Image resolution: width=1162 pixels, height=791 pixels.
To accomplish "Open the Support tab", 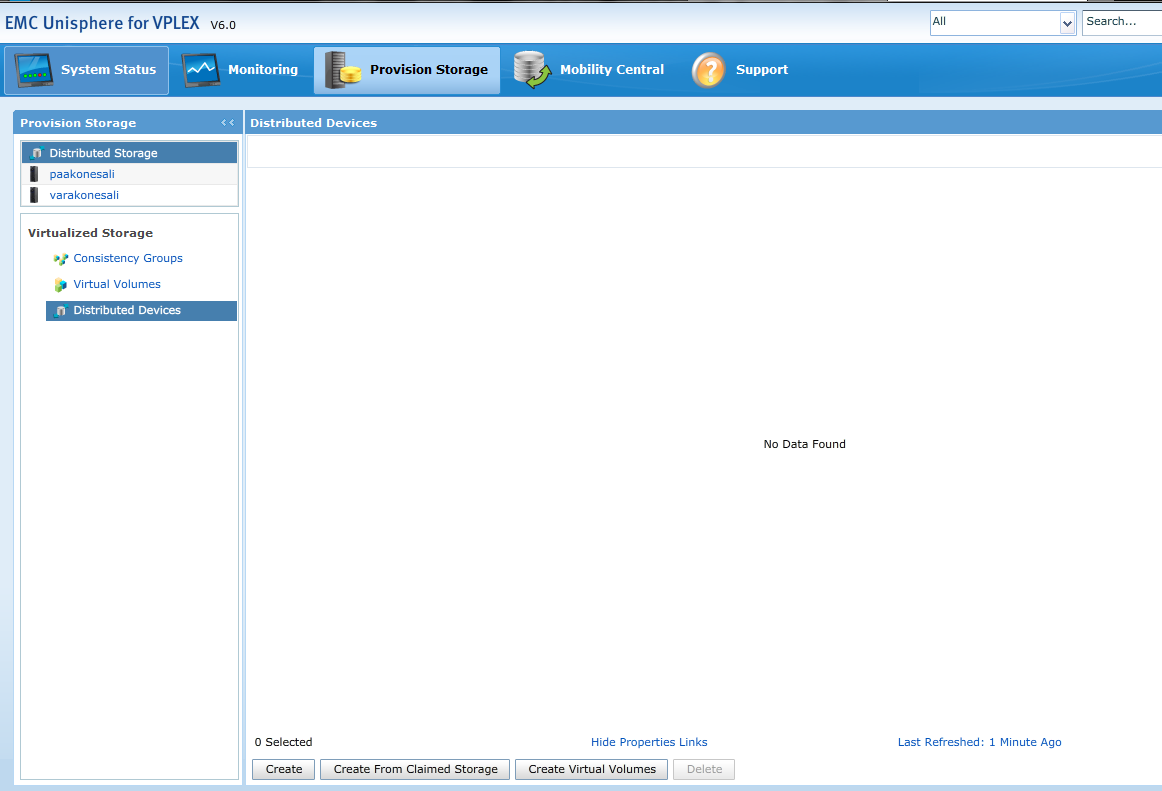I will click(x=740, y=70).
